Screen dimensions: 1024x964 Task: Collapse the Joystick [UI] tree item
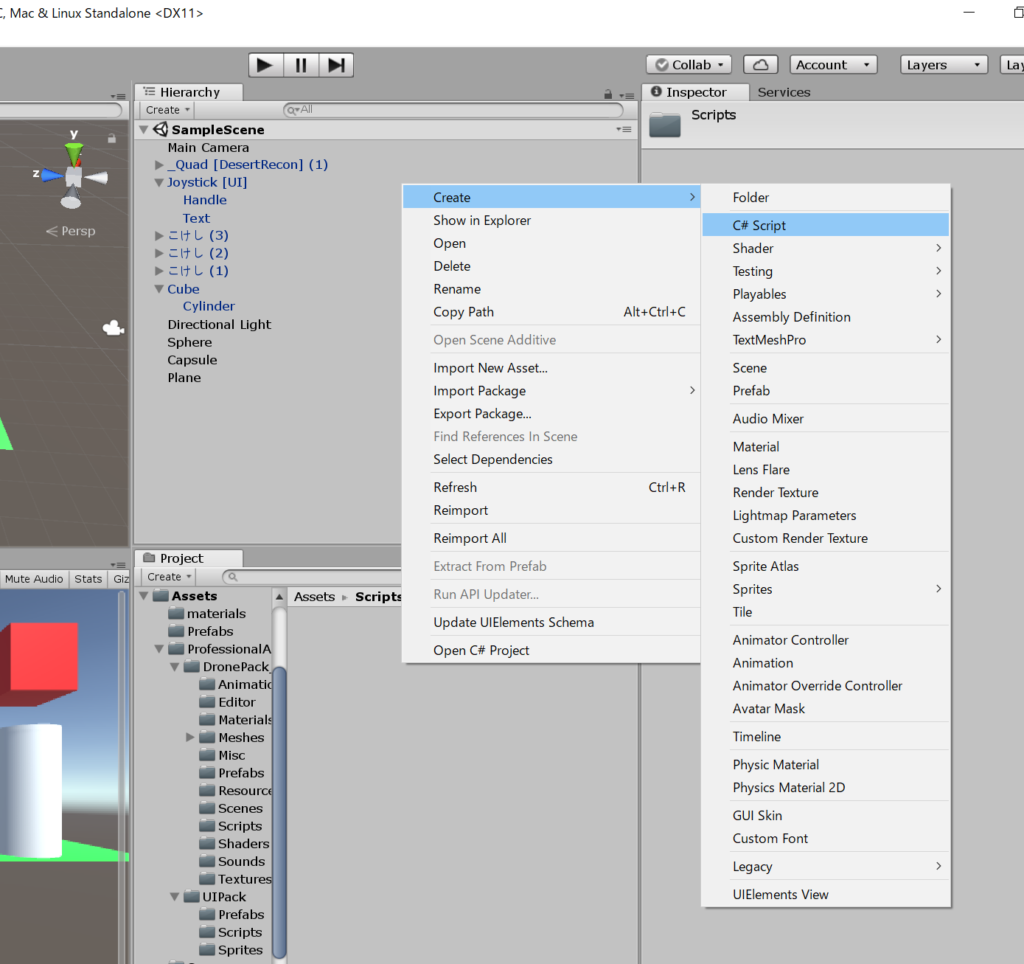[x=159, y=183]
